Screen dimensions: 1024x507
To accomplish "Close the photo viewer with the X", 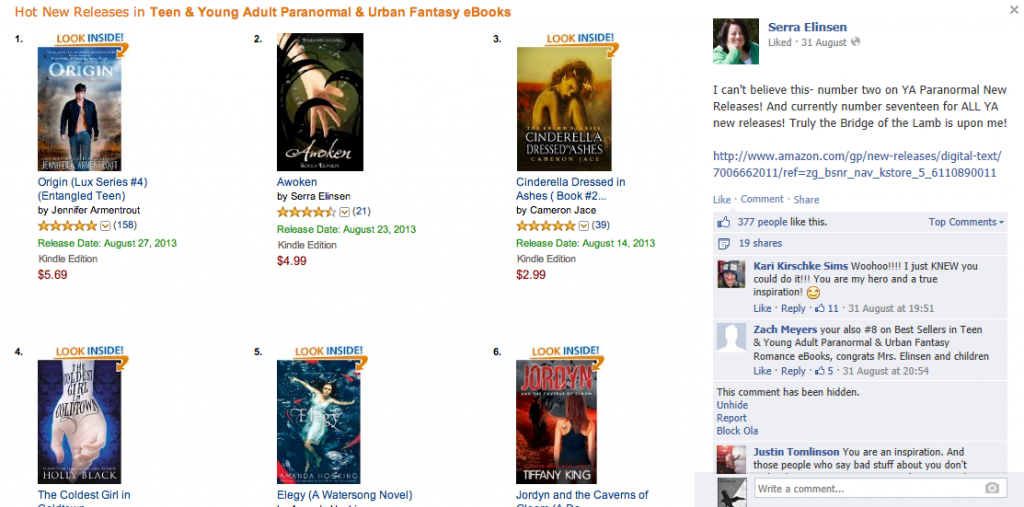I will point(1014,8).
